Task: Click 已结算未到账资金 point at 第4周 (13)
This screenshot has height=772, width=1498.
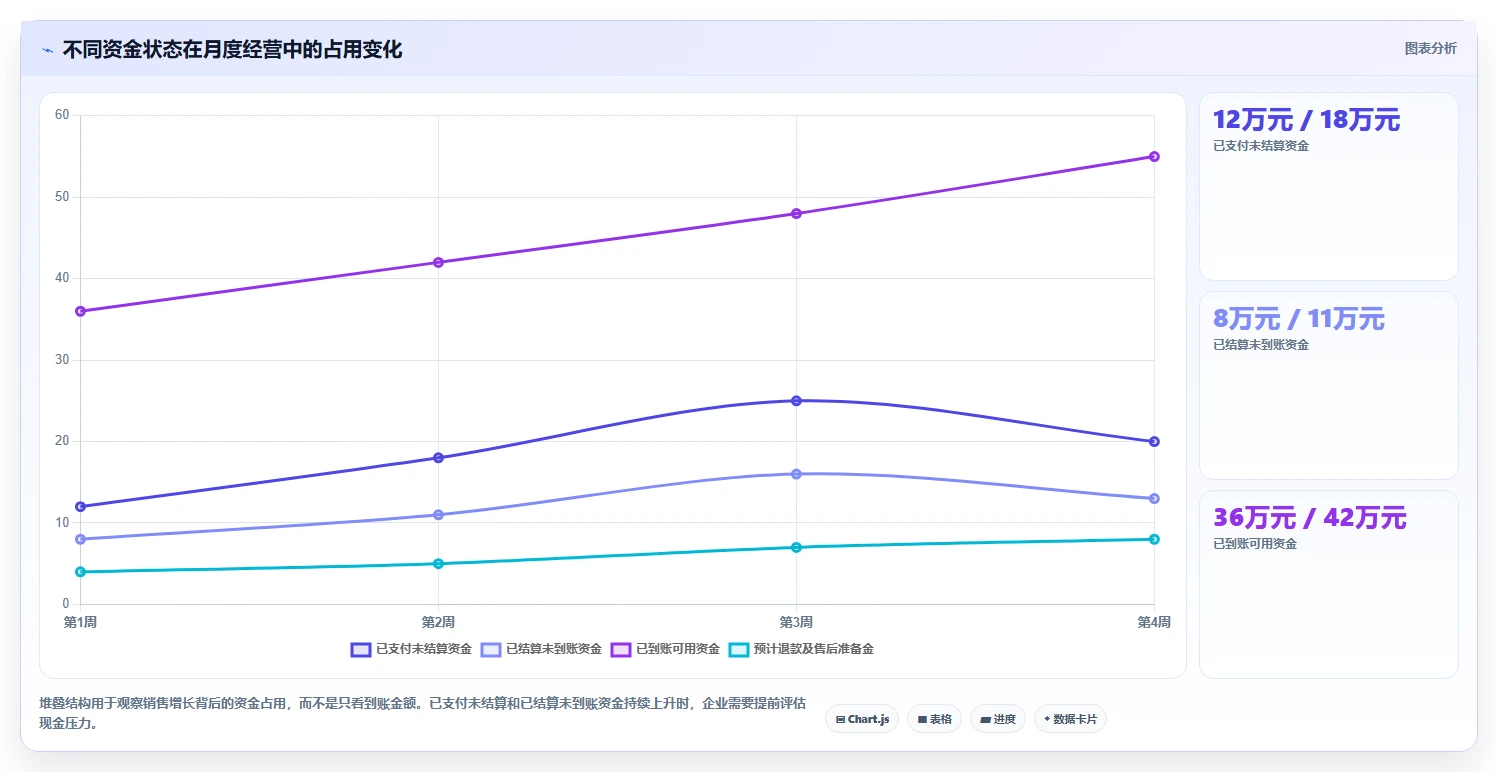Action: click(1154, 498)
